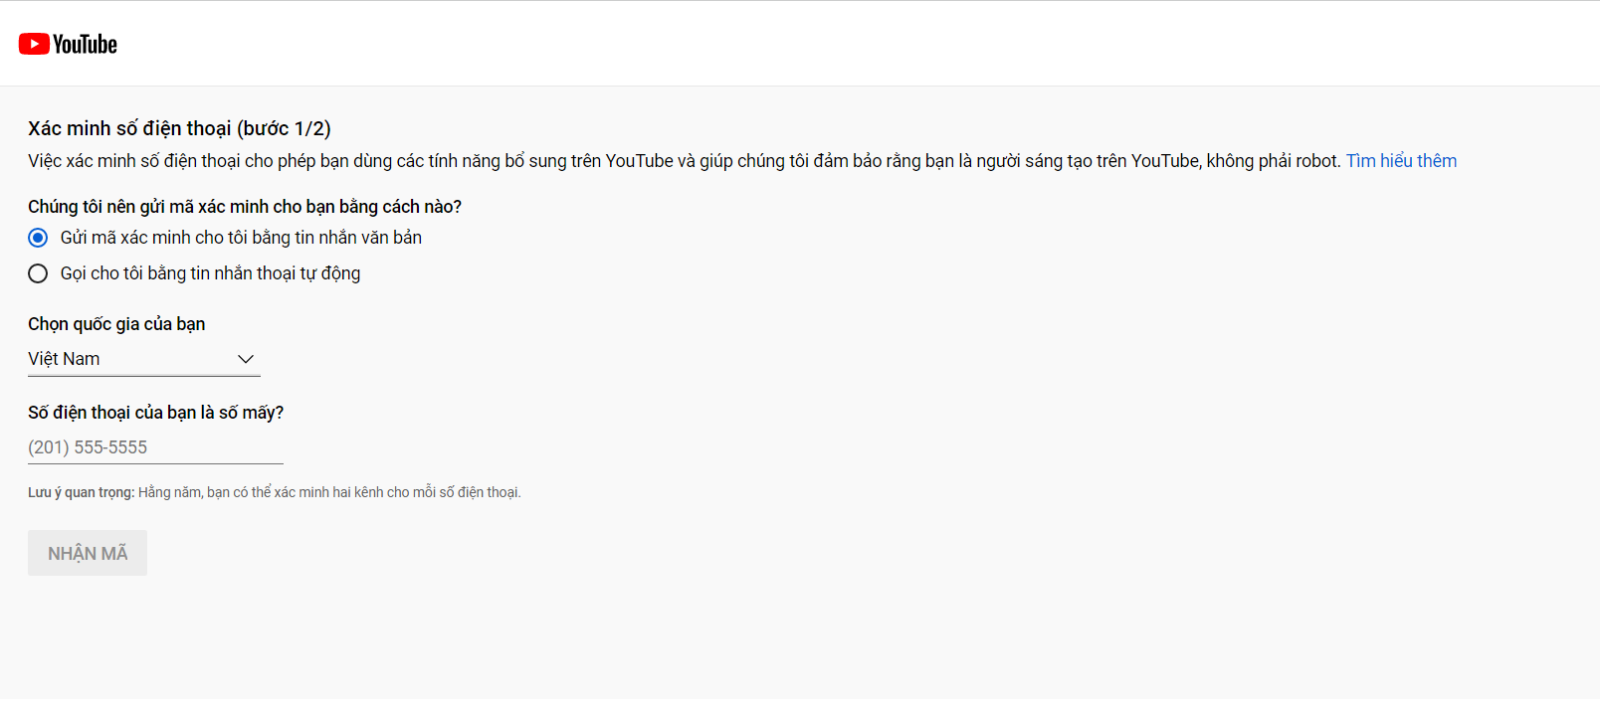
Task: Click the '(201) 555-5555' placeholder text
Action: [88, 448]
